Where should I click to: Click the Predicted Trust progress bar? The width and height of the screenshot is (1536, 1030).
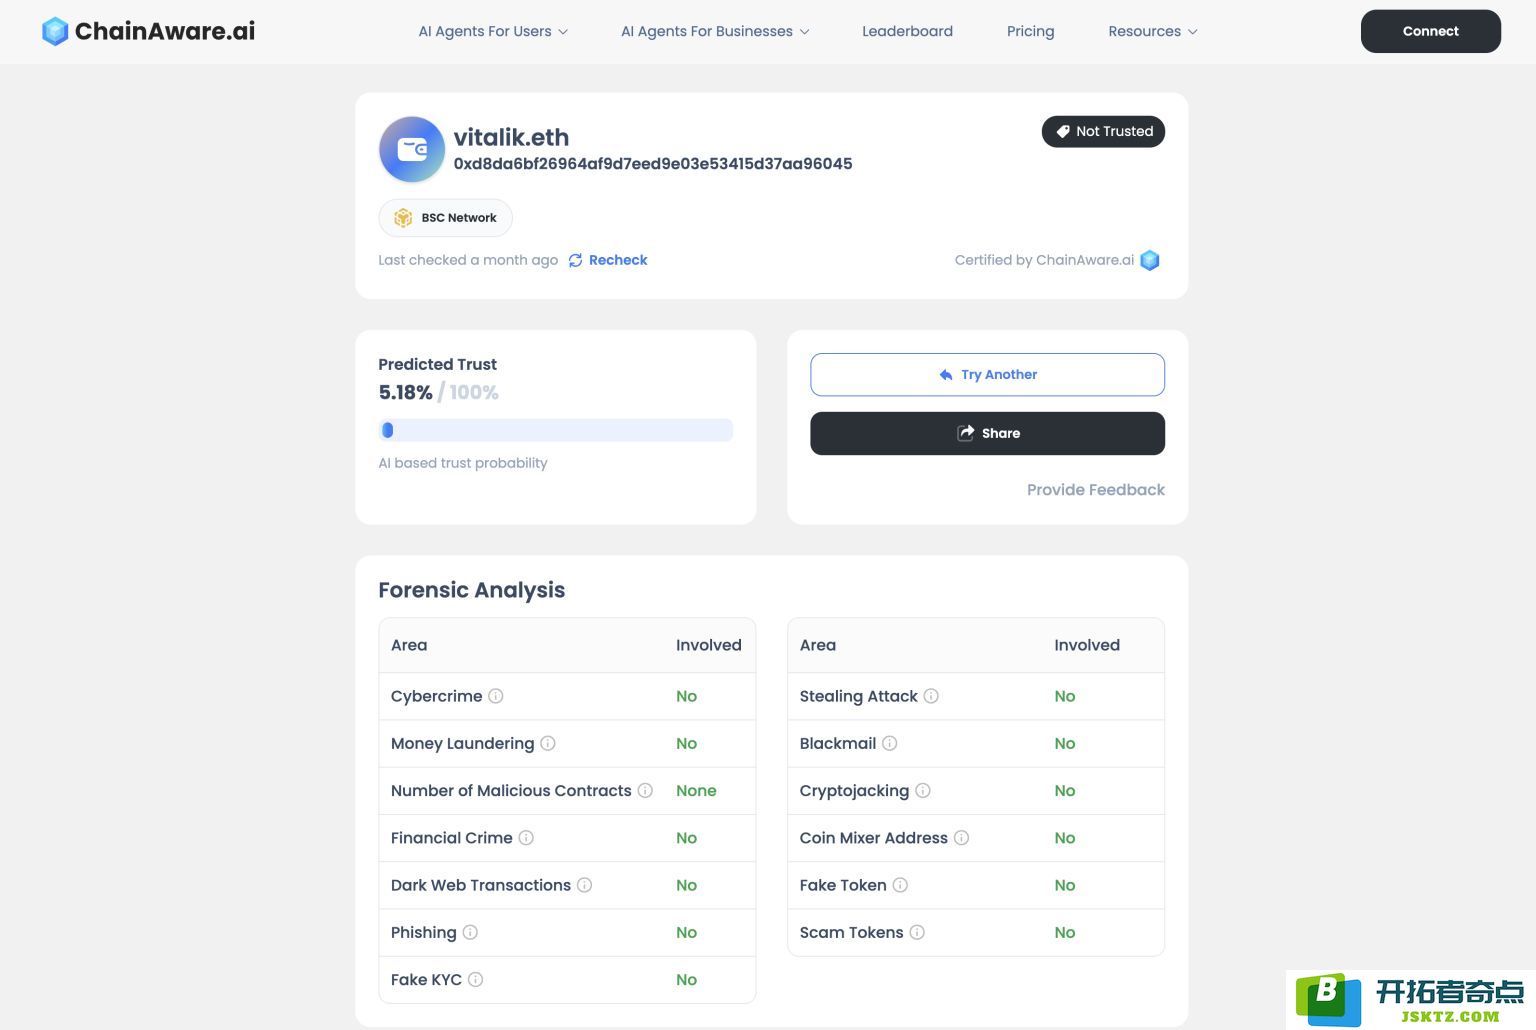point(555,430)
